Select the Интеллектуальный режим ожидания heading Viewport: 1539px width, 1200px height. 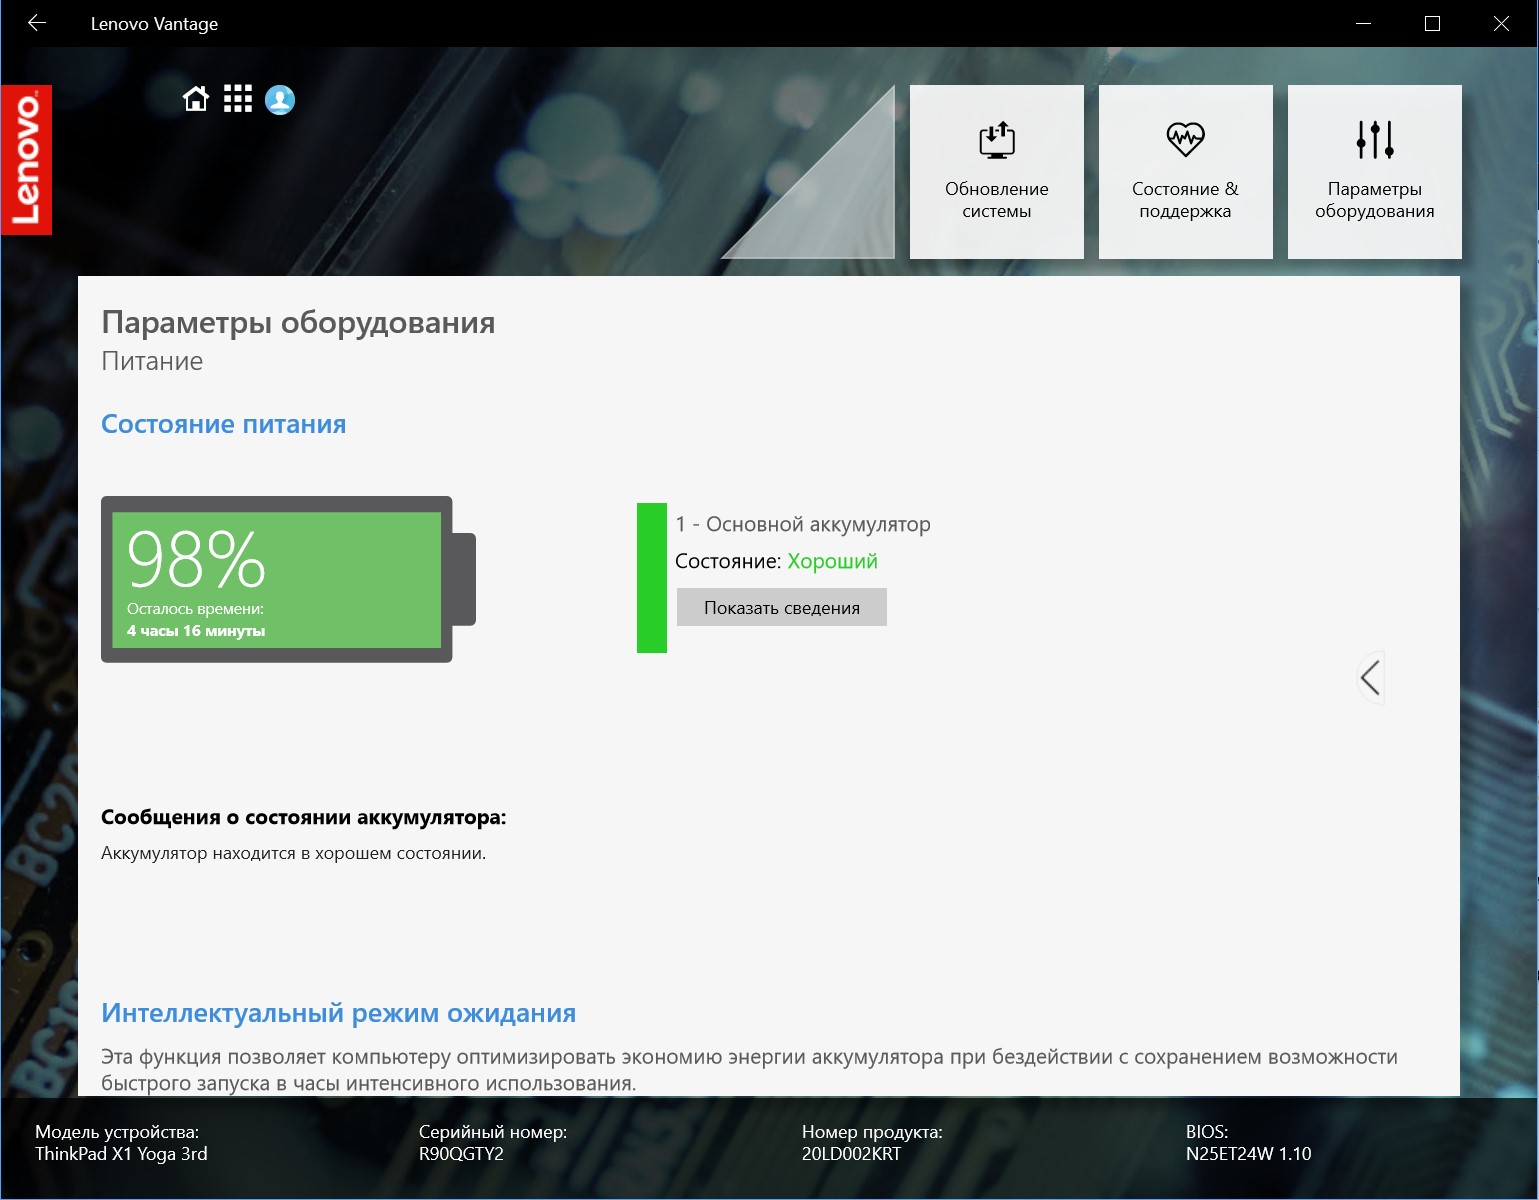point(339,1013)
